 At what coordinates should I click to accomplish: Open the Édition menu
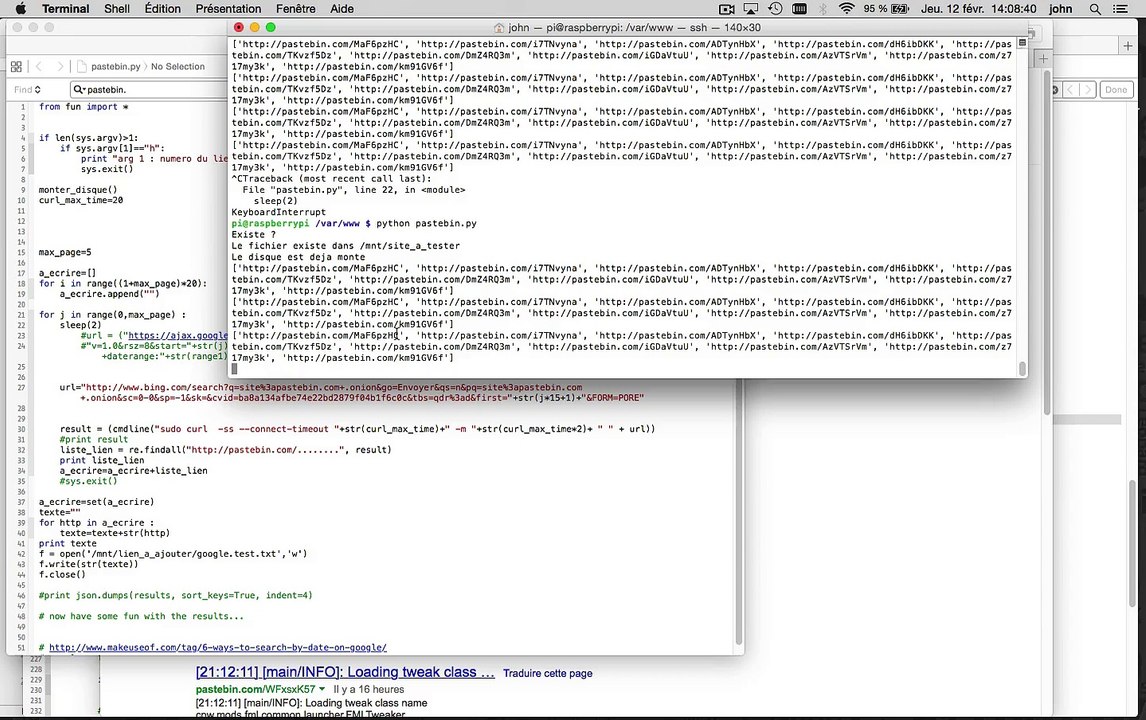point(162,9)
